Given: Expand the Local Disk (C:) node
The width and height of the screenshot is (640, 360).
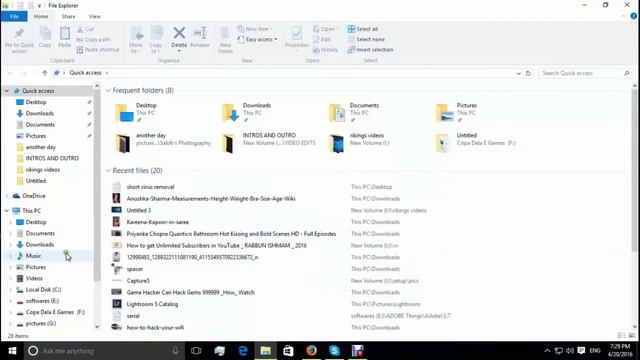Looking at the screenshot, I should click(11, 289).
